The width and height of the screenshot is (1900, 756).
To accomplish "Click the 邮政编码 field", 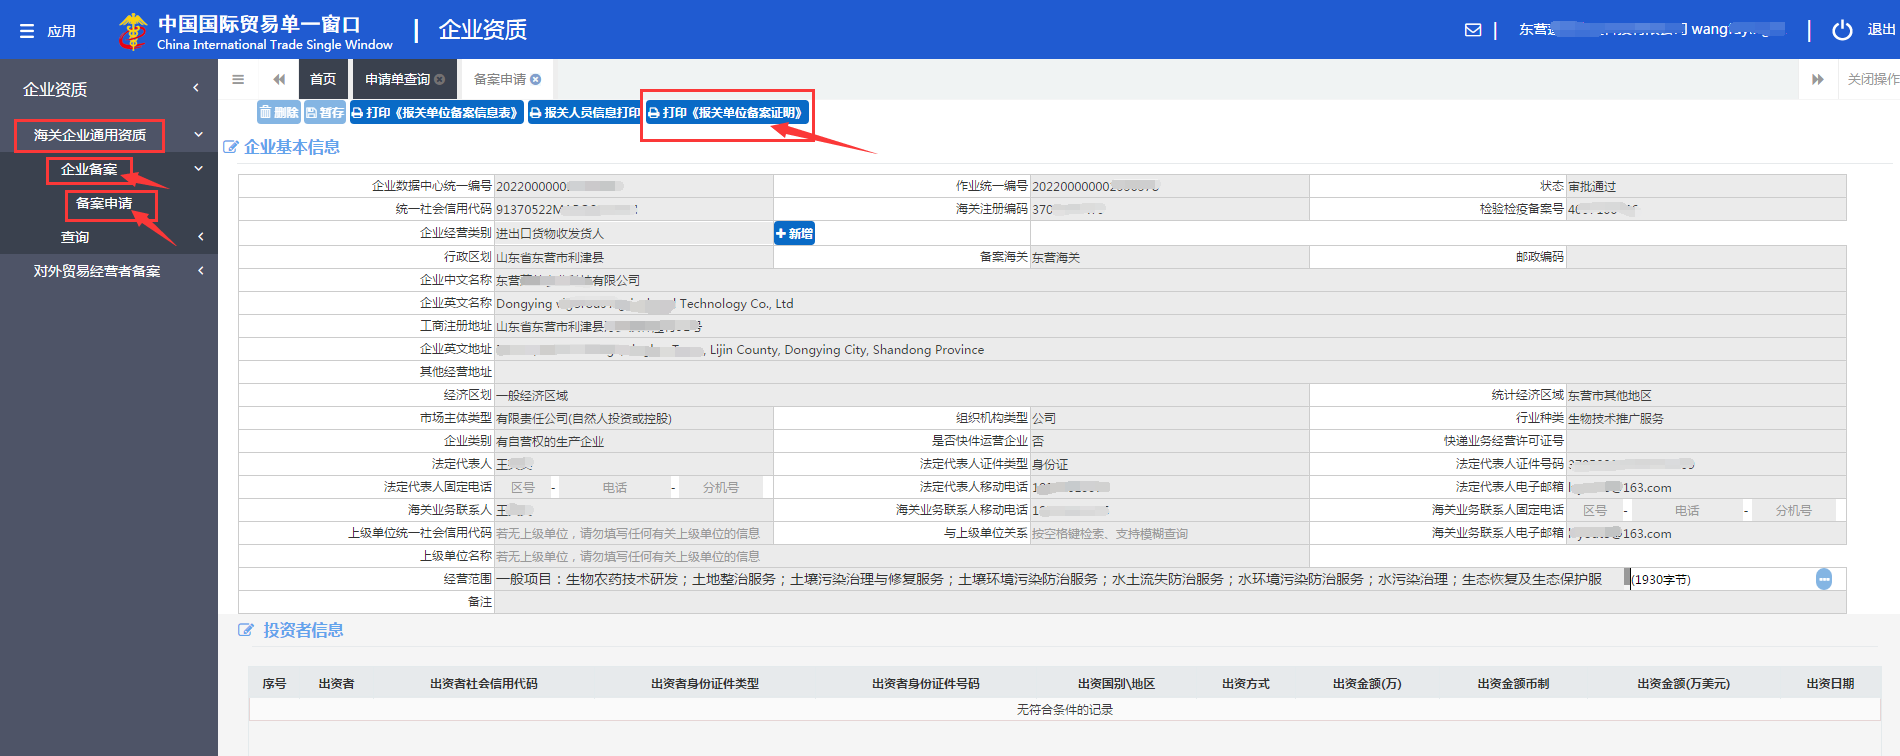I will coord(1706,257).
